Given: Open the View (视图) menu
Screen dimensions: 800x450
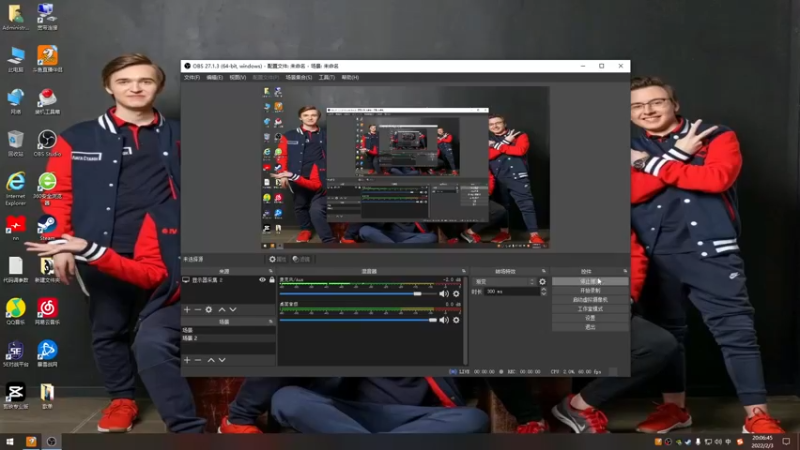Looking at the screenshot, I should click(x=237, y=78).
